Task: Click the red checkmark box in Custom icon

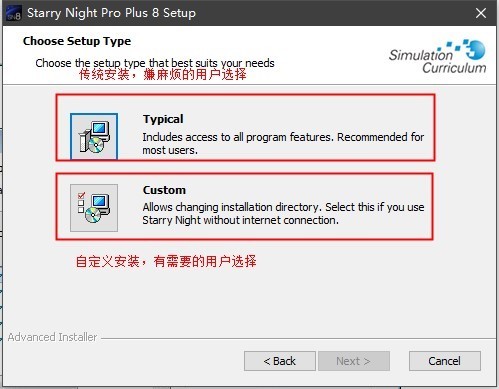Action: [81, 195]
